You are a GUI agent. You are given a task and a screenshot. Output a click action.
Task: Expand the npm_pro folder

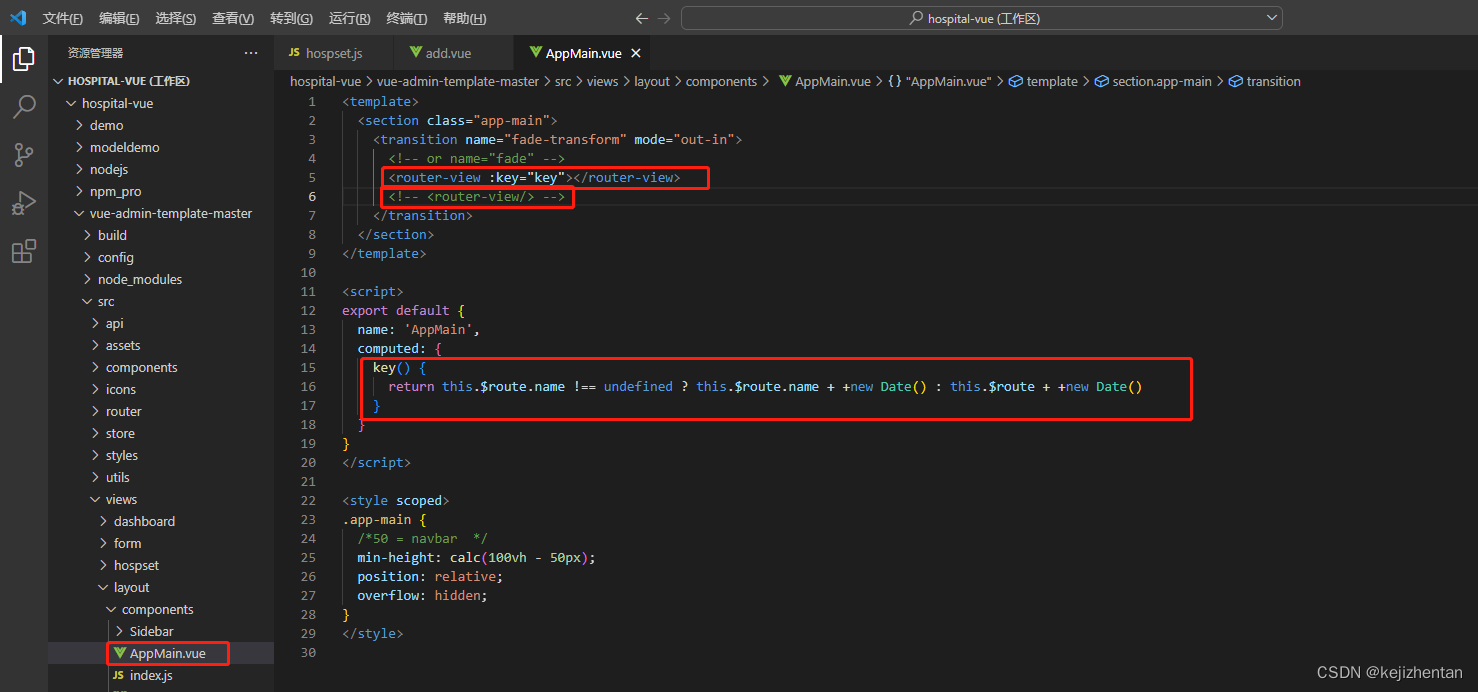coord(161,191)
